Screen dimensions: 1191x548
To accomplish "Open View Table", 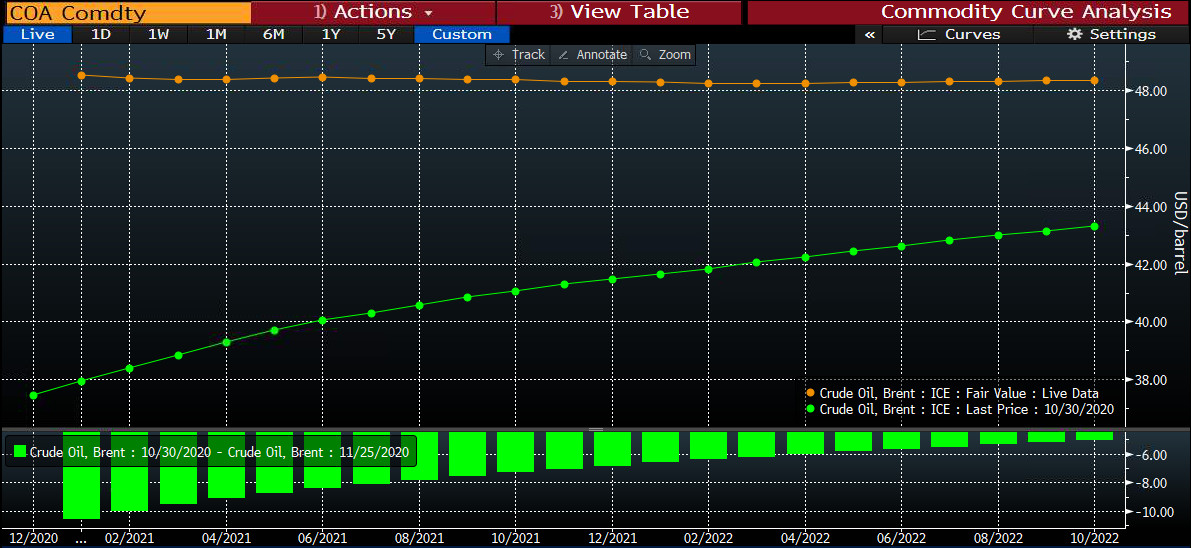I will pos(618,12).
